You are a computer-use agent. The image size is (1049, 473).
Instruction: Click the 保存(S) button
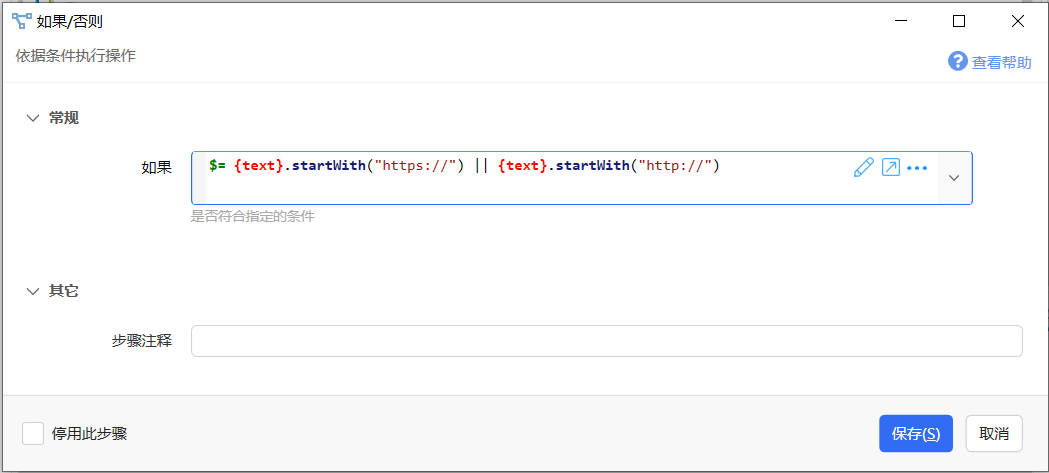click(x=916, y=434)
